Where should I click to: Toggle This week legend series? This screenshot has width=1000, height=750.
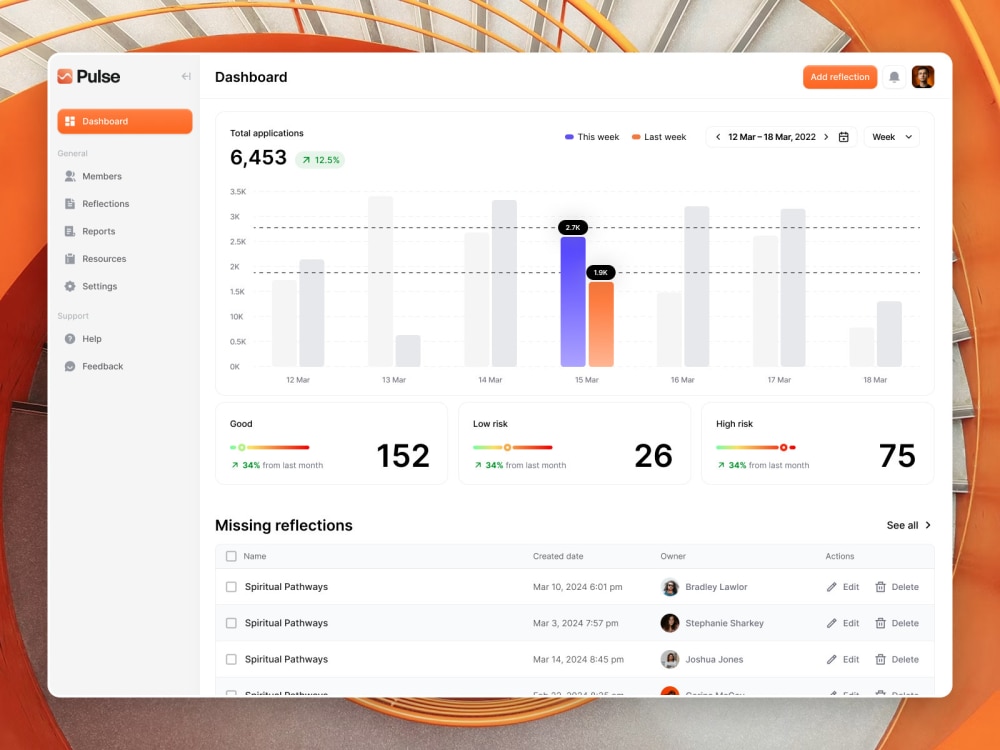click(x=592, y=137)
